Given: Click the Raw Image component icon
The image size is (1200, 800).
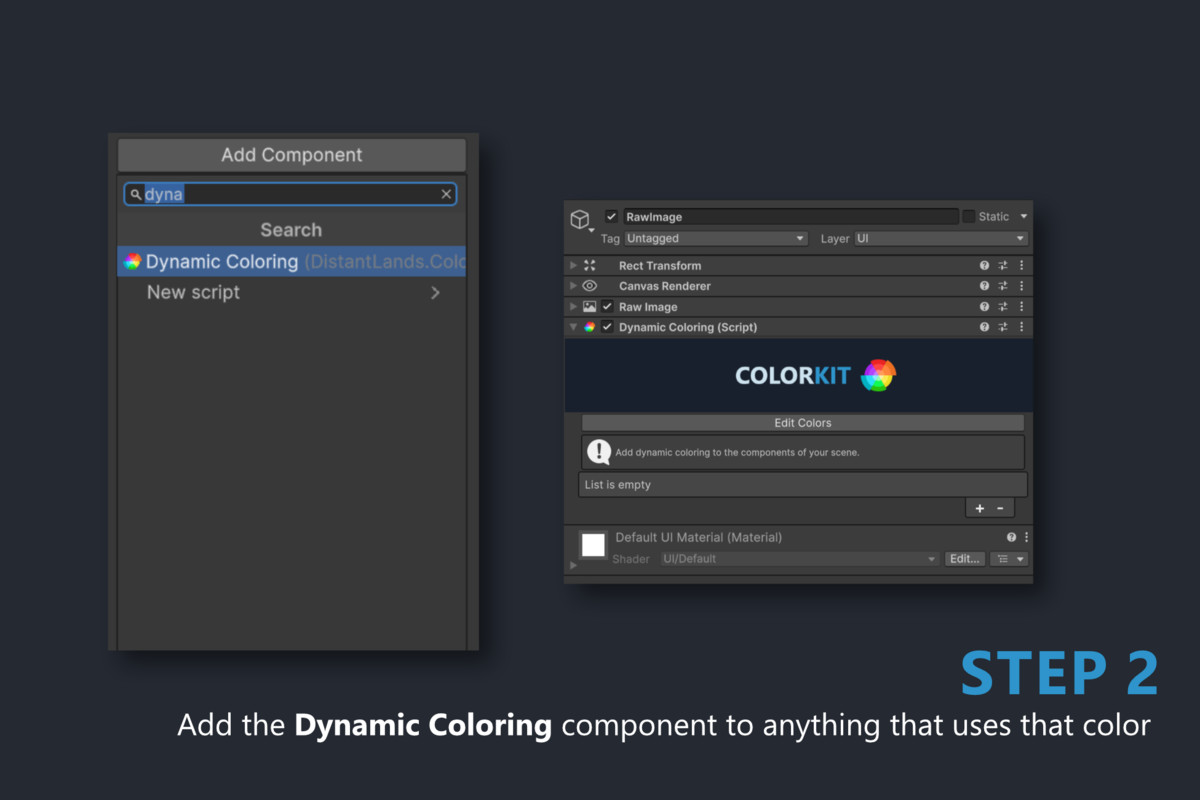Looking at the screenshot, I should point(589,306).
